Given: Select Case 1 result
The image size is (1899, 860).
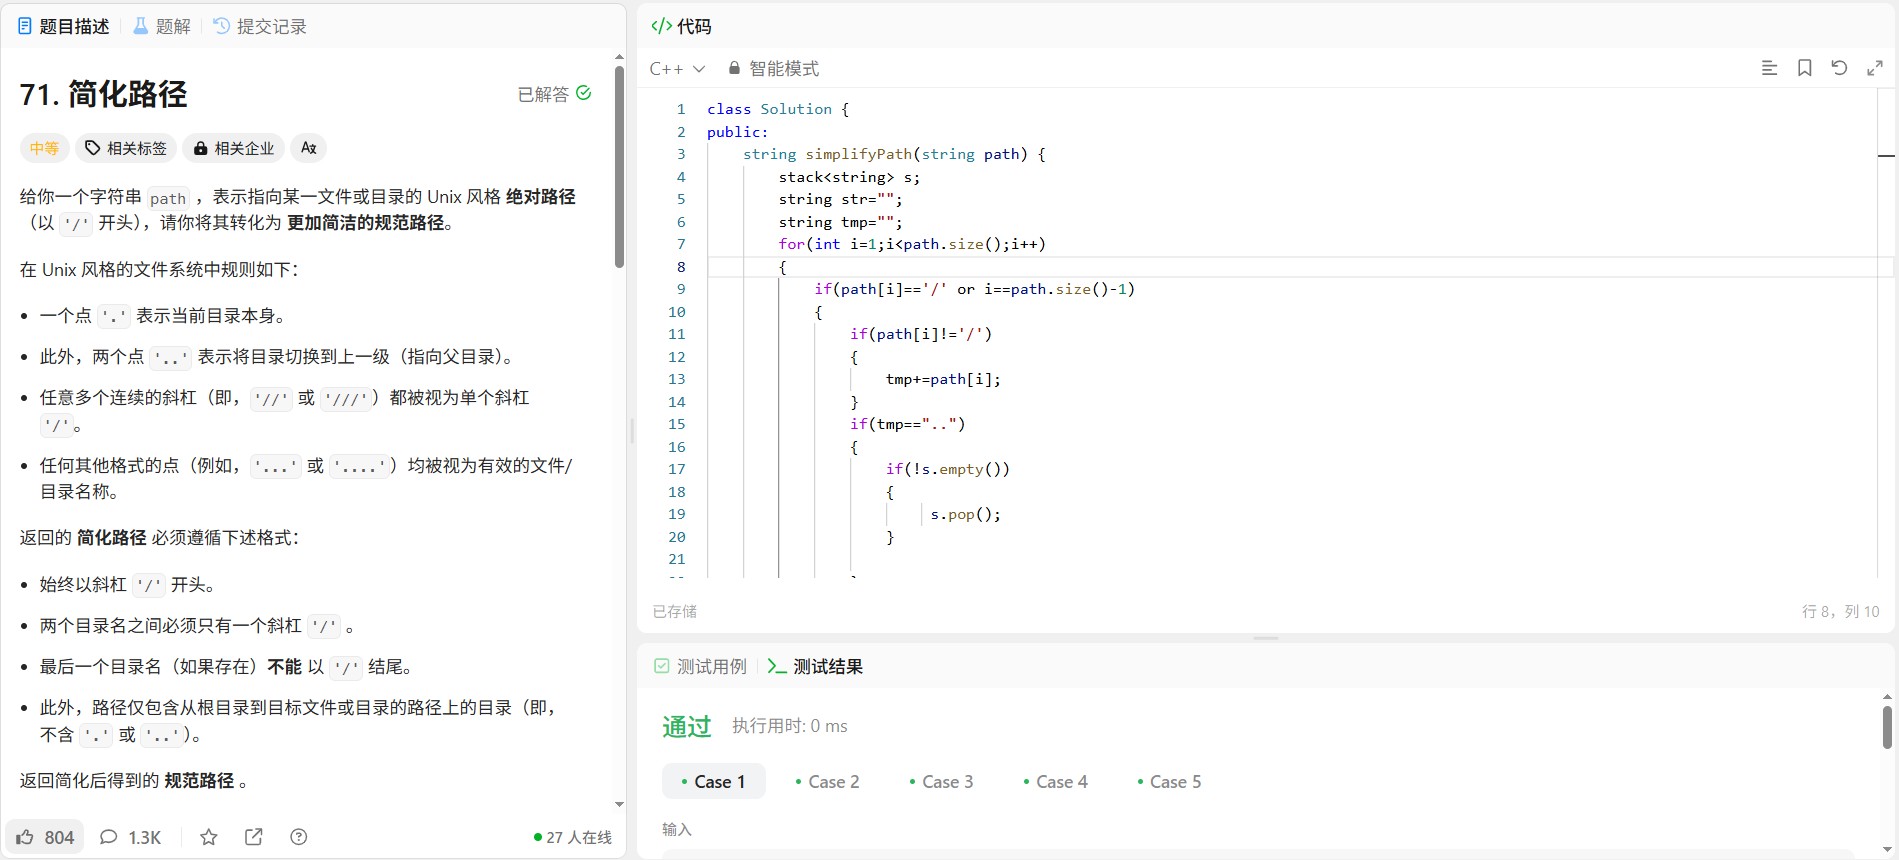Looking at the screenshot, I should point(714,781).
